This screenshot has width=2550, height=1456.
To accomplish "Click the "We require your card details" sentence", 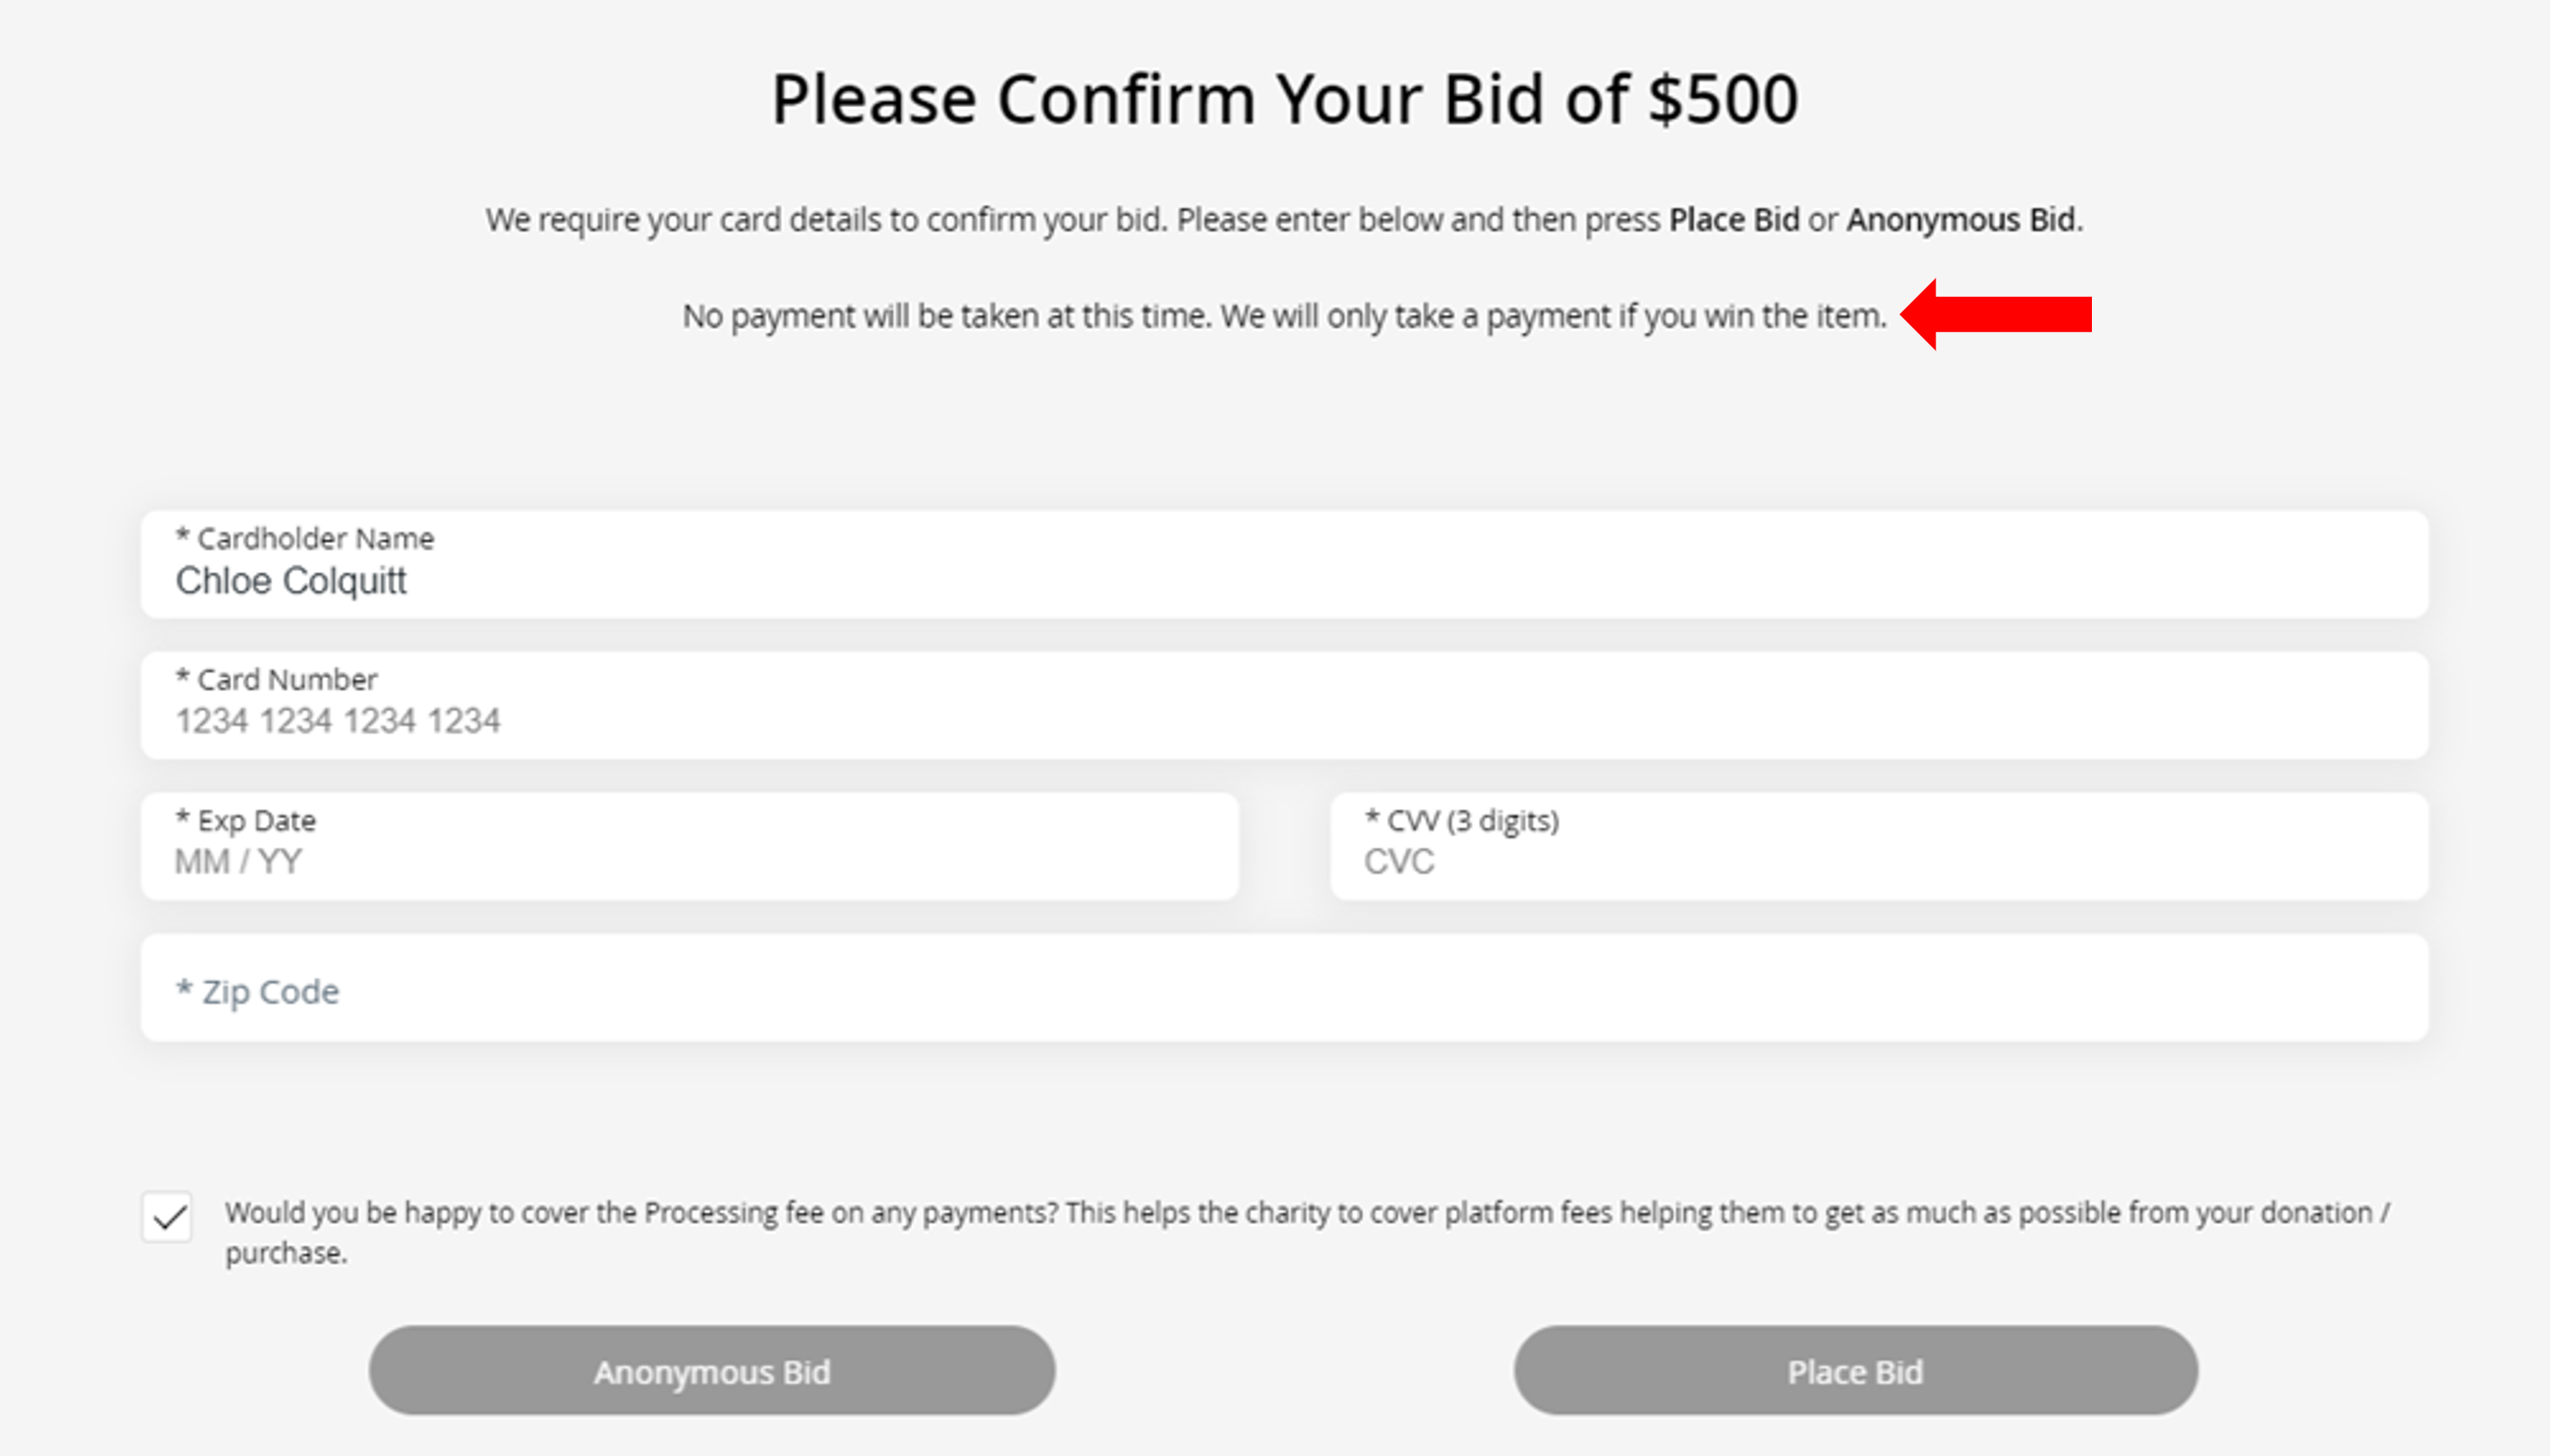I will 1070,219.
